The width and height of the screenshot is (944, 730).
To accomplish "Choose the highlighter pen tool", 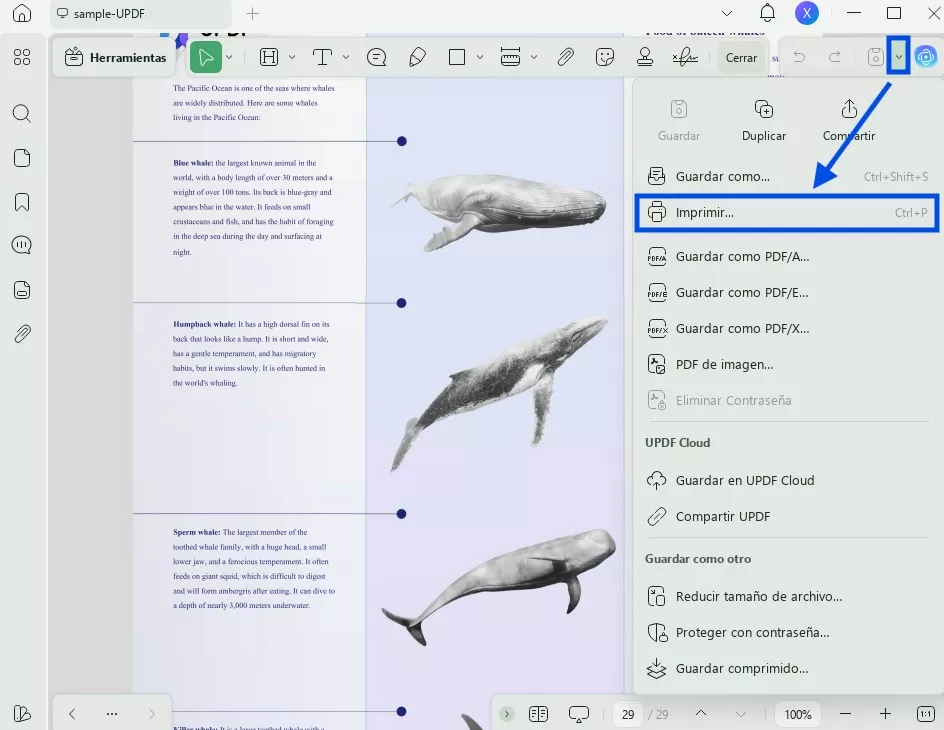I will pos(418,58).
